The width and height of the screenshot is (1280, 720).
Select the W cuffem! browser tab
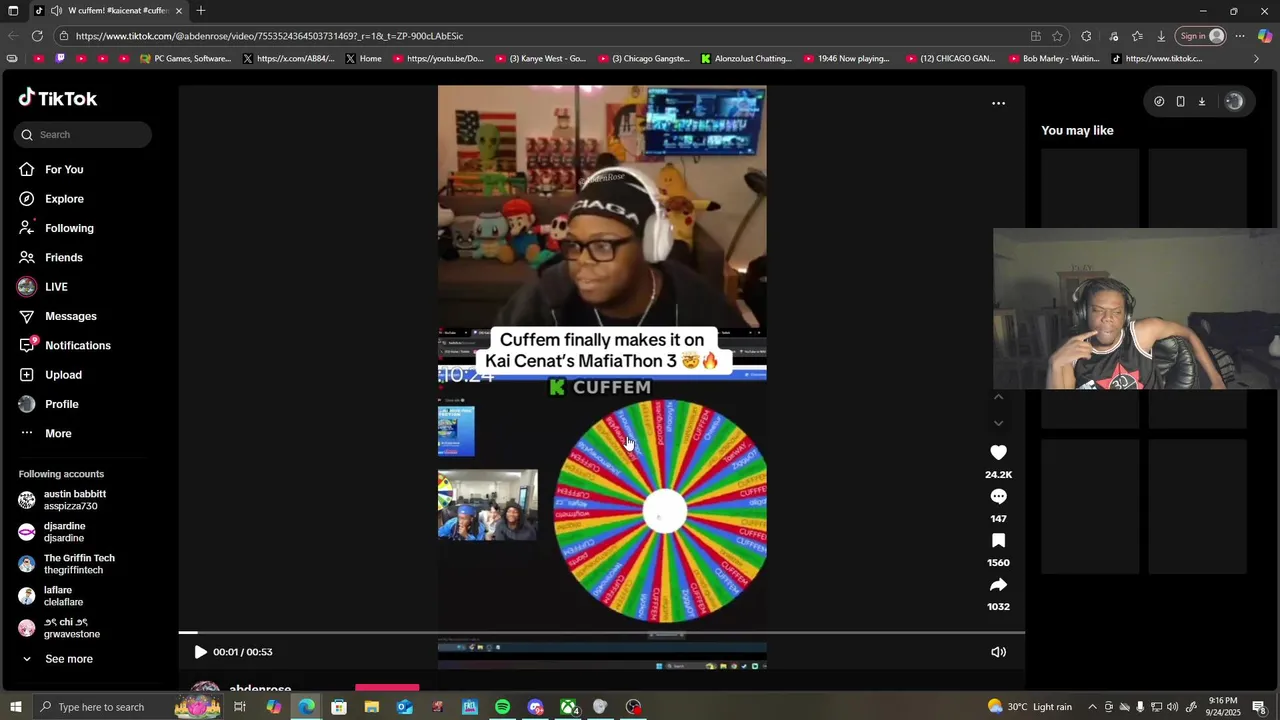[108, 10]
